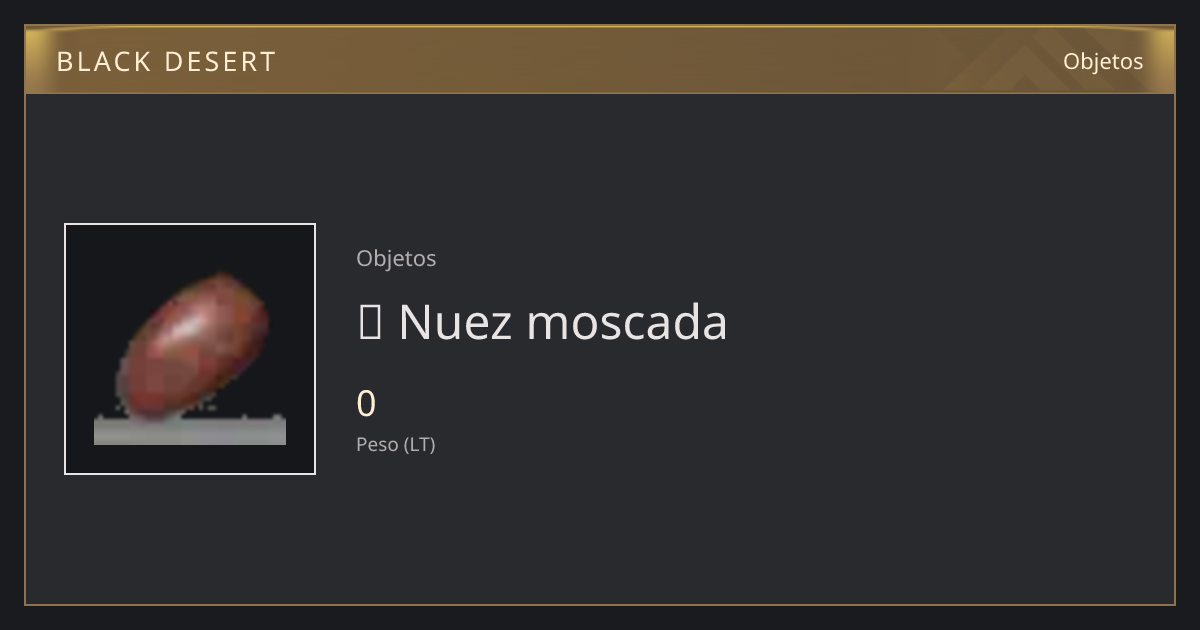Image resolution: width=1200 pixels, height=630 pixels.
Task: Select the Objetos category label above the title
Action: point(396,258)
